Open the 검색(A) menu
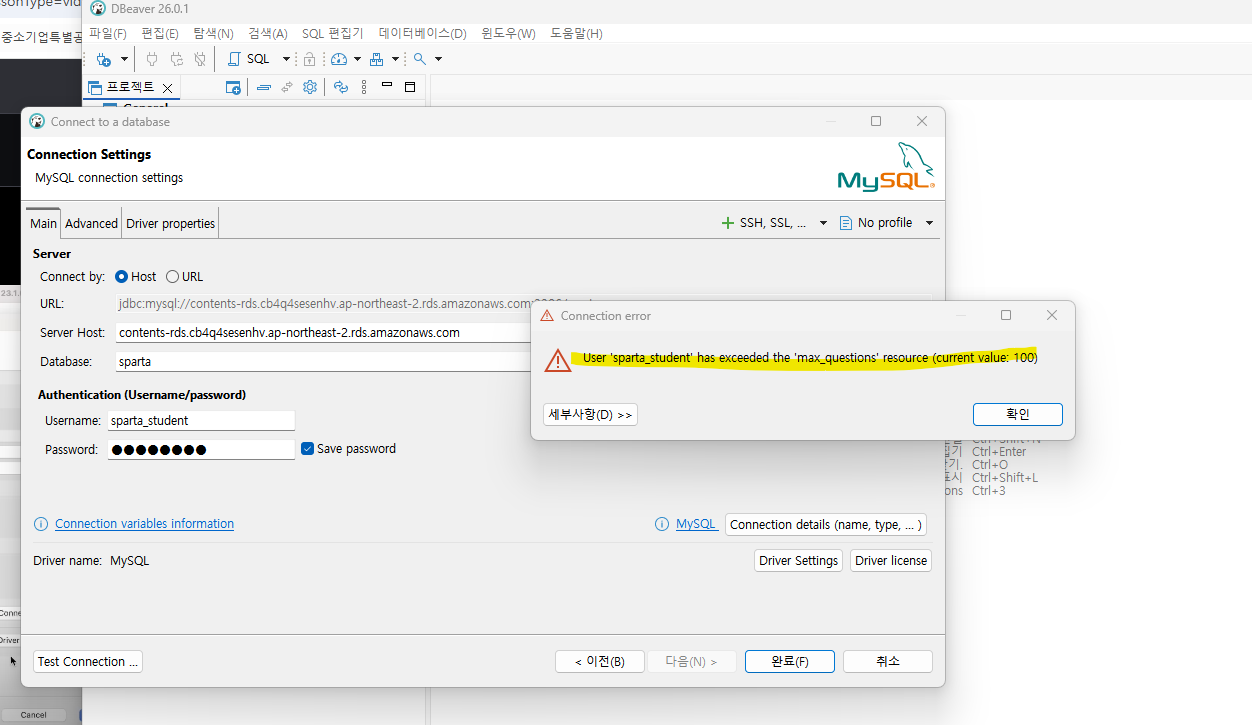Image resolution: width=1252 pixels, height=725 pixels. [267, 33]
